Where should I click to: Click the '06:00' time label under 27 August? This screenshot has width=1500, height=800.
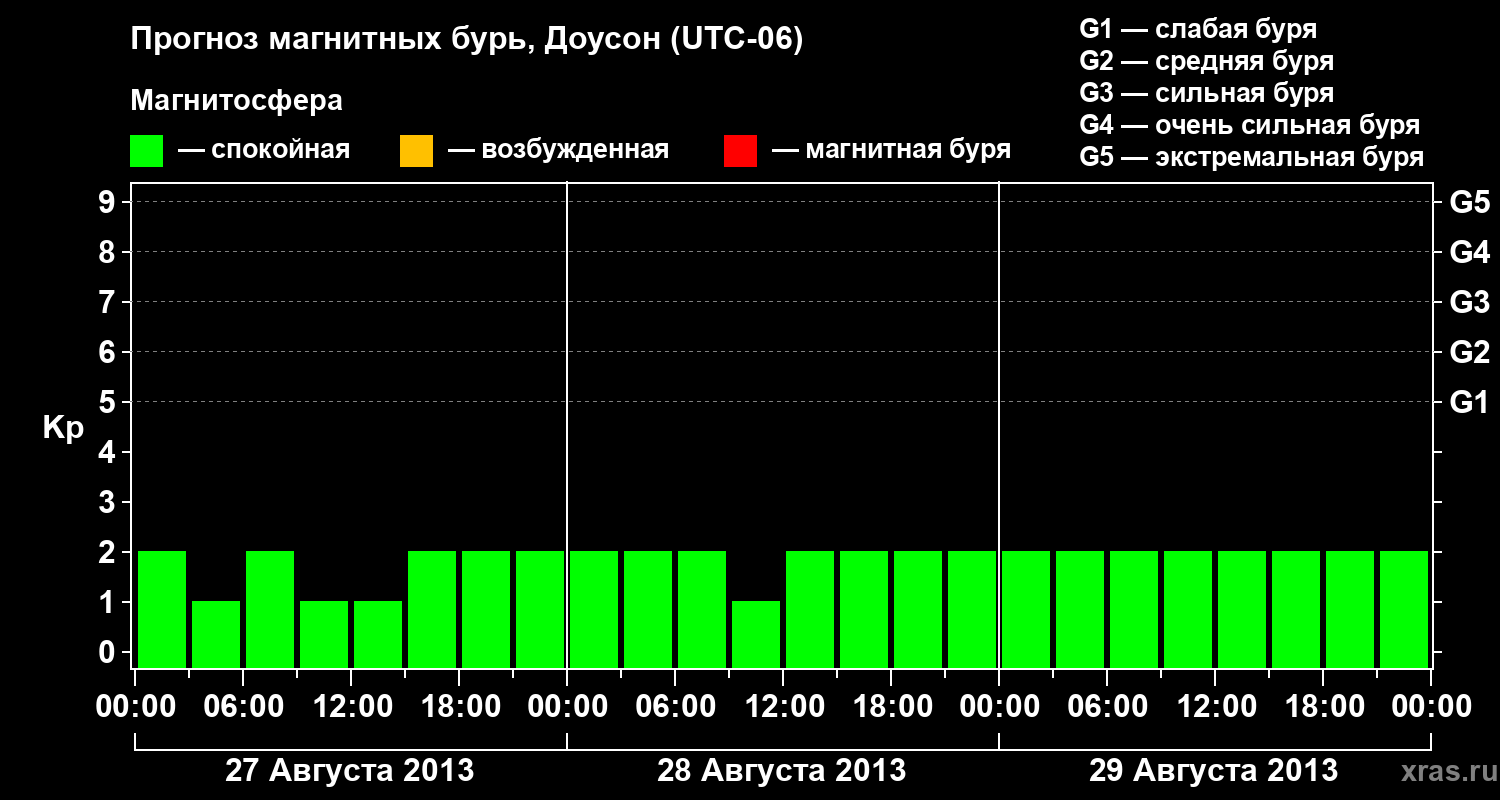243,707
